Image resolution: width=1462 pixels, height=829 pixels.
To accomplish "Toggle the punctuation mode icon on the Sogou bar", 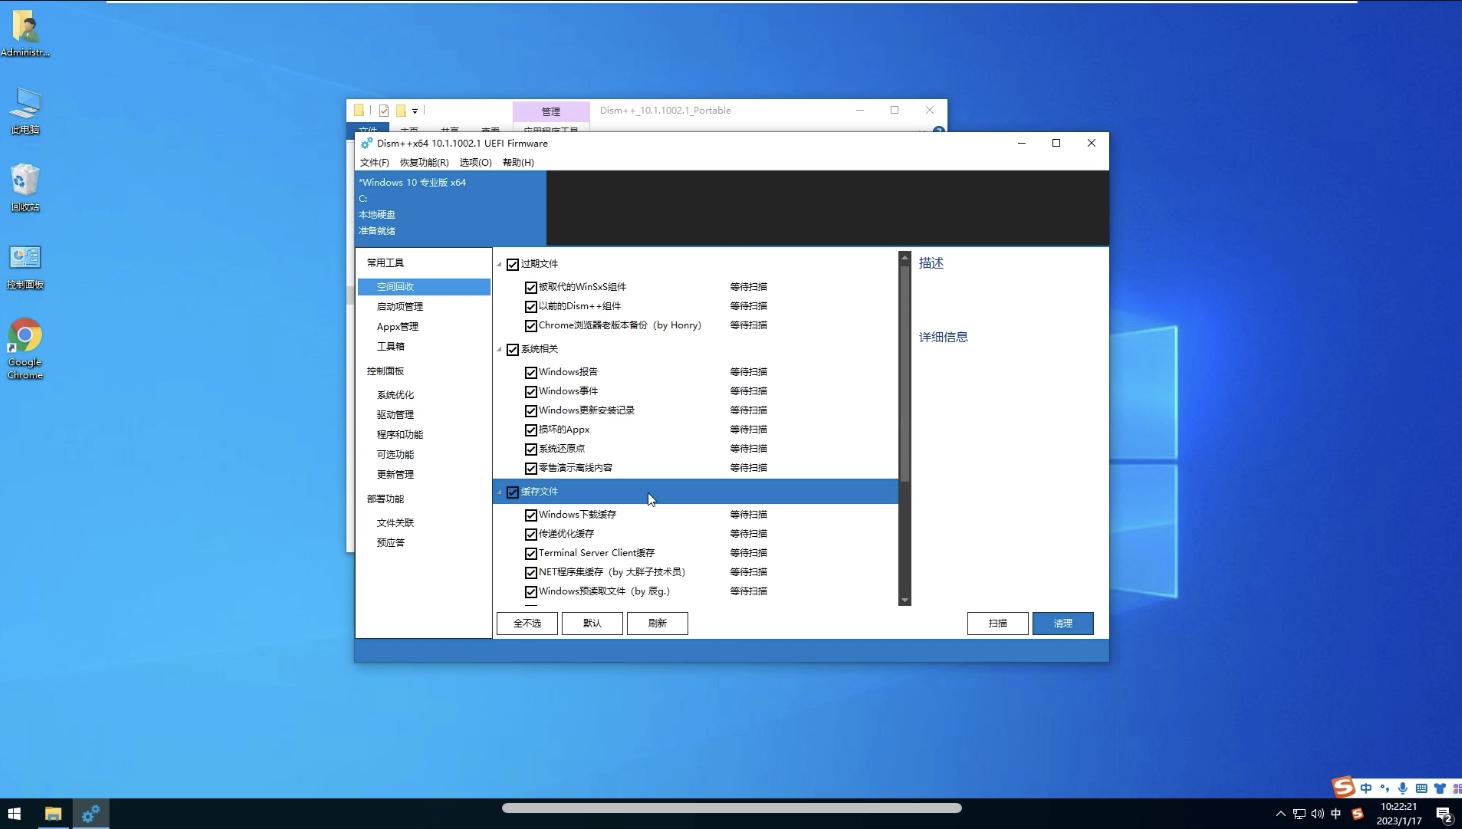I will 1385,788.
